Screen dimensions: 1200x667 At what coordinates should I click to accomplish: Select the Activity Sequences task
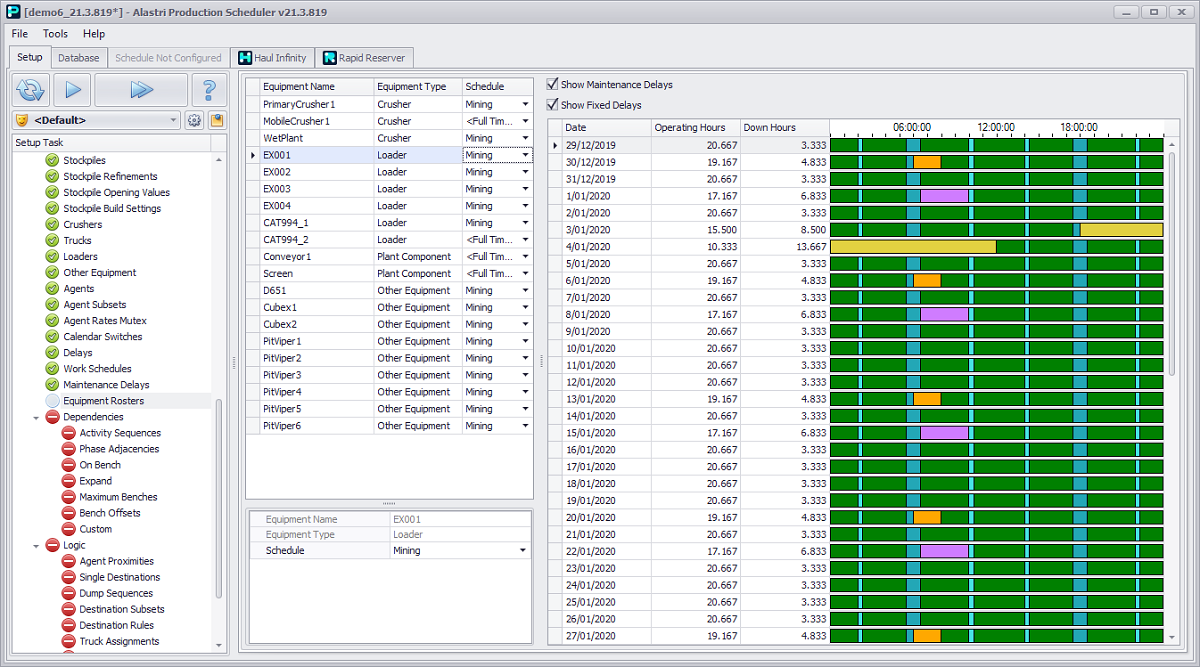120,433
